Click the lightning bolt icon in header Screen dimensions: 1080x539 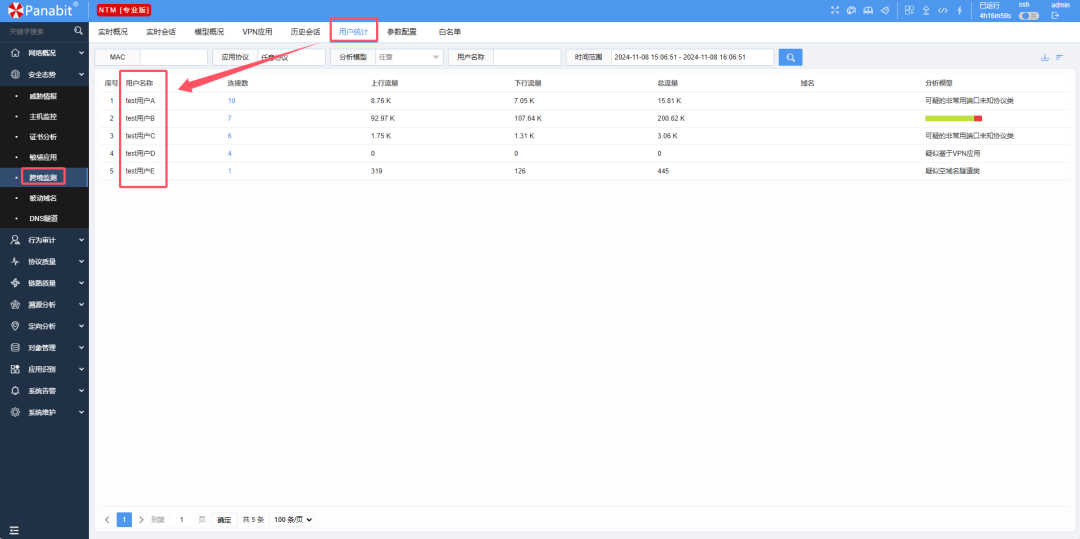[959, 10]
